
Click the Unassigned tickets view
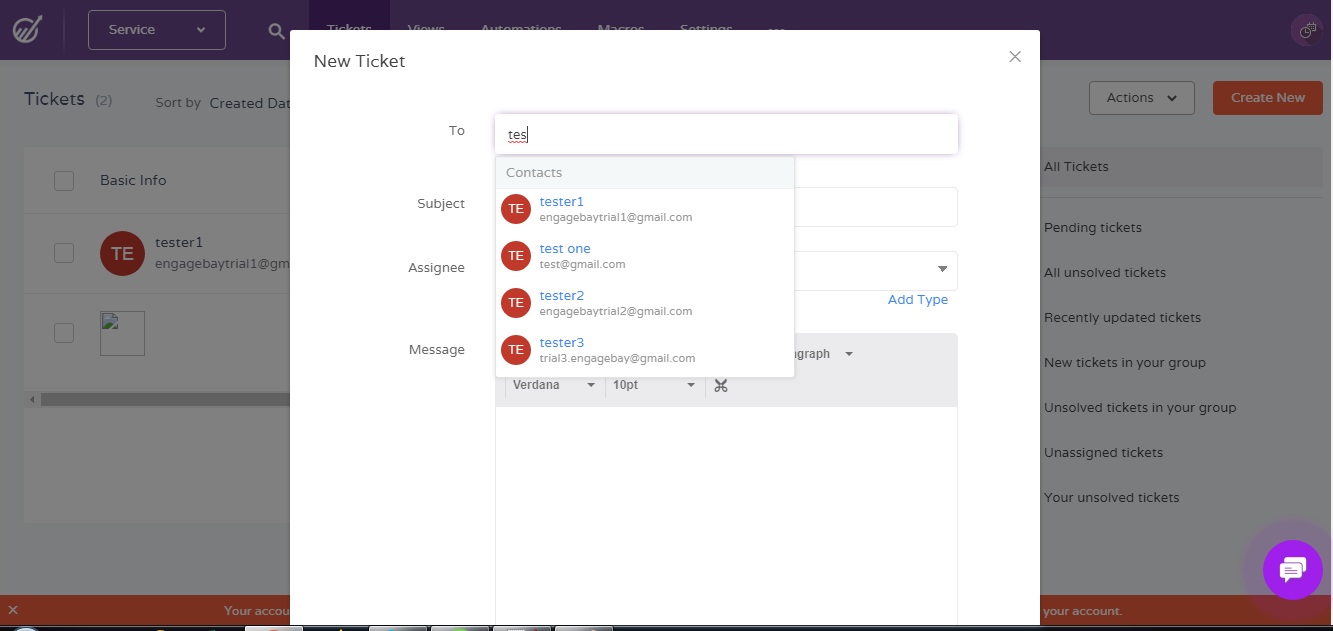tap(1103, 453)
